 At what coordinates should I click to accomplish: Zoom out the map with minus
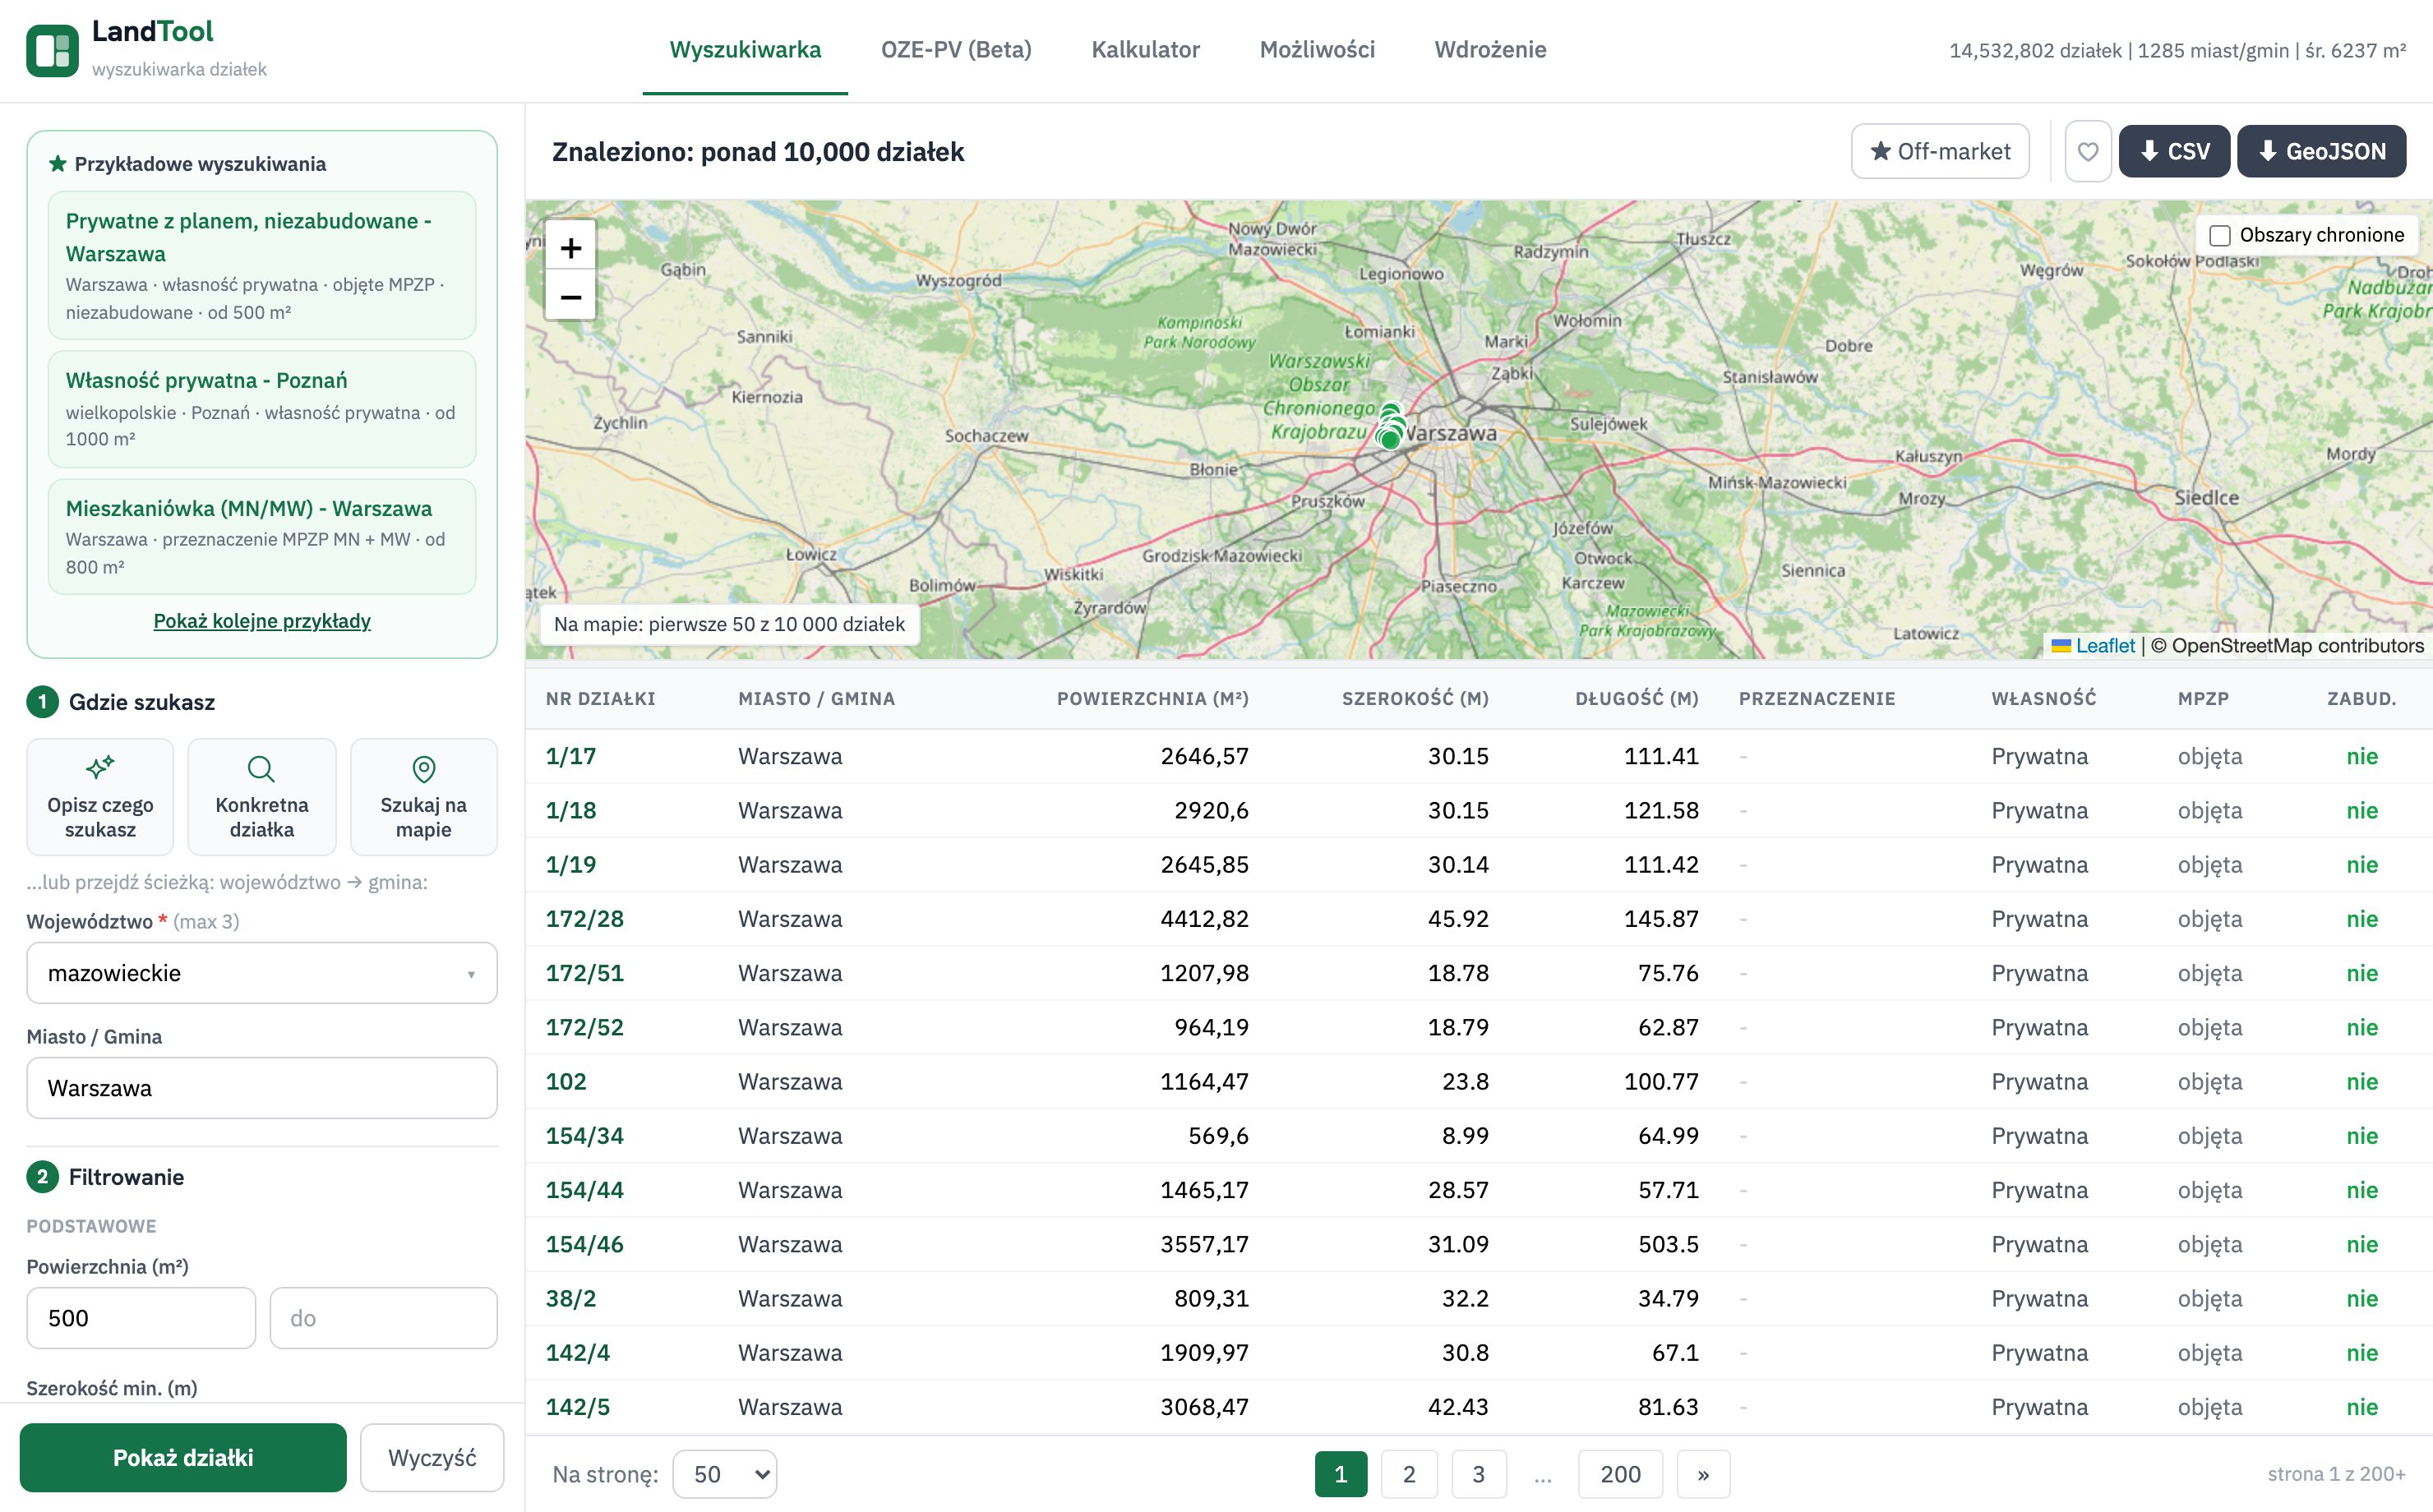click(570, 296)
